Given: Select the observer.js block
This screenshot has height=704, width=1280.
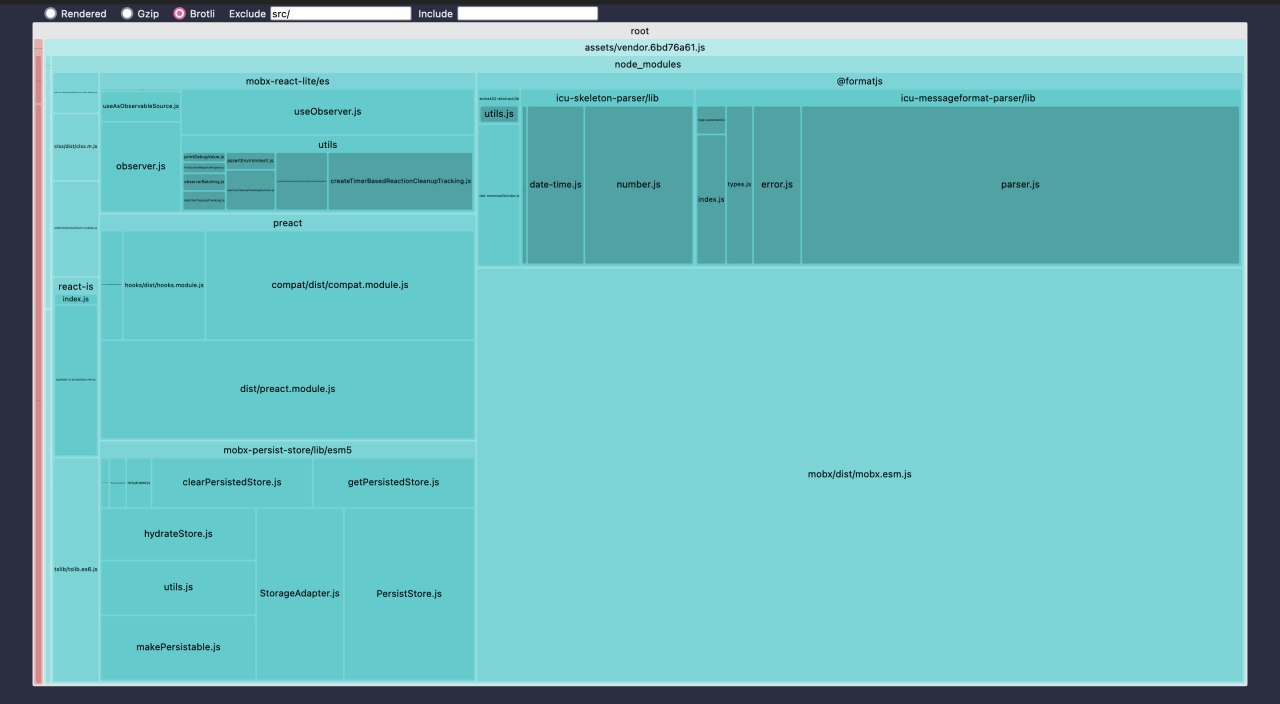Looking at the screenshot, I should click(x=141, y=166).
